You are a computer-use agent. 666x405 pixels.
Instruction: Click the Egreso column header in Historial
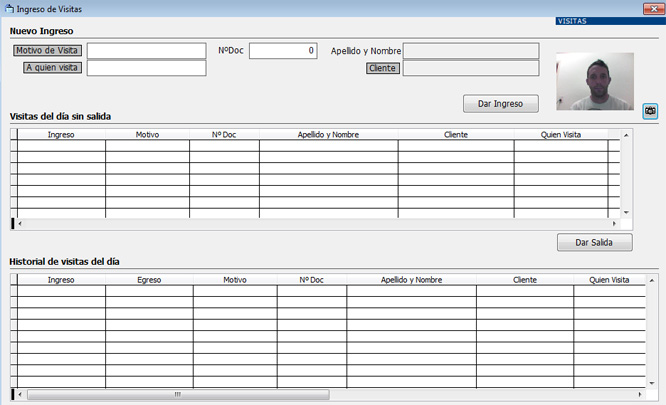tap(148, 280)
